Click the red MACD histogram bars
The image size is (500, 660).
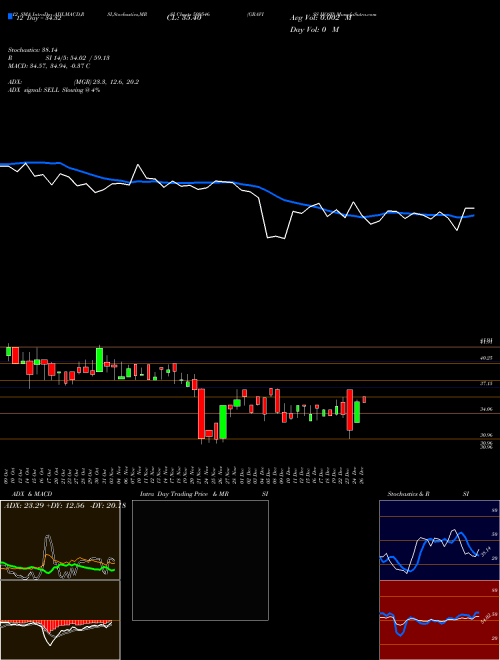[53, 625]
